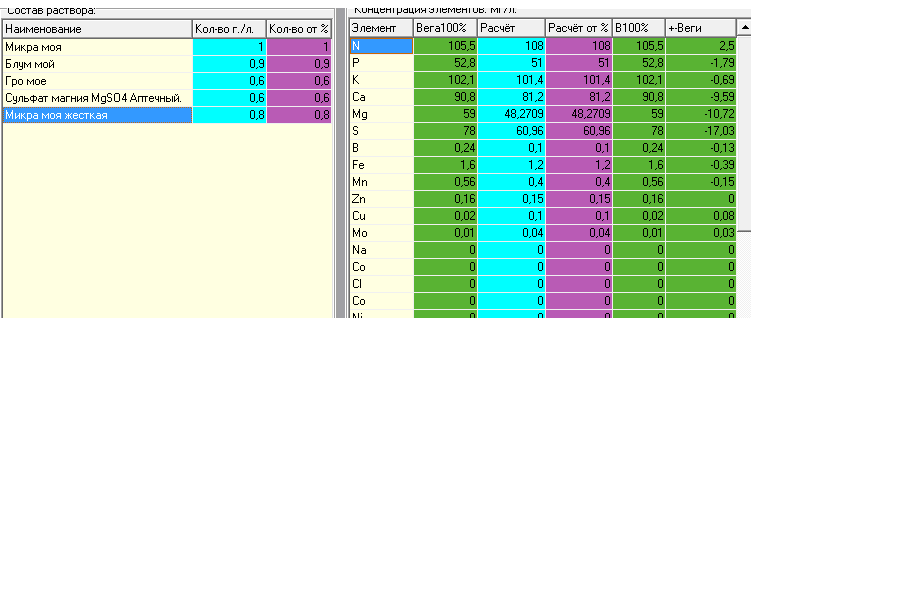Viewport: 900px width, 600px height.
Task: Click the +-Веги value -9,59 for Ca
Action: click(700, 97)
